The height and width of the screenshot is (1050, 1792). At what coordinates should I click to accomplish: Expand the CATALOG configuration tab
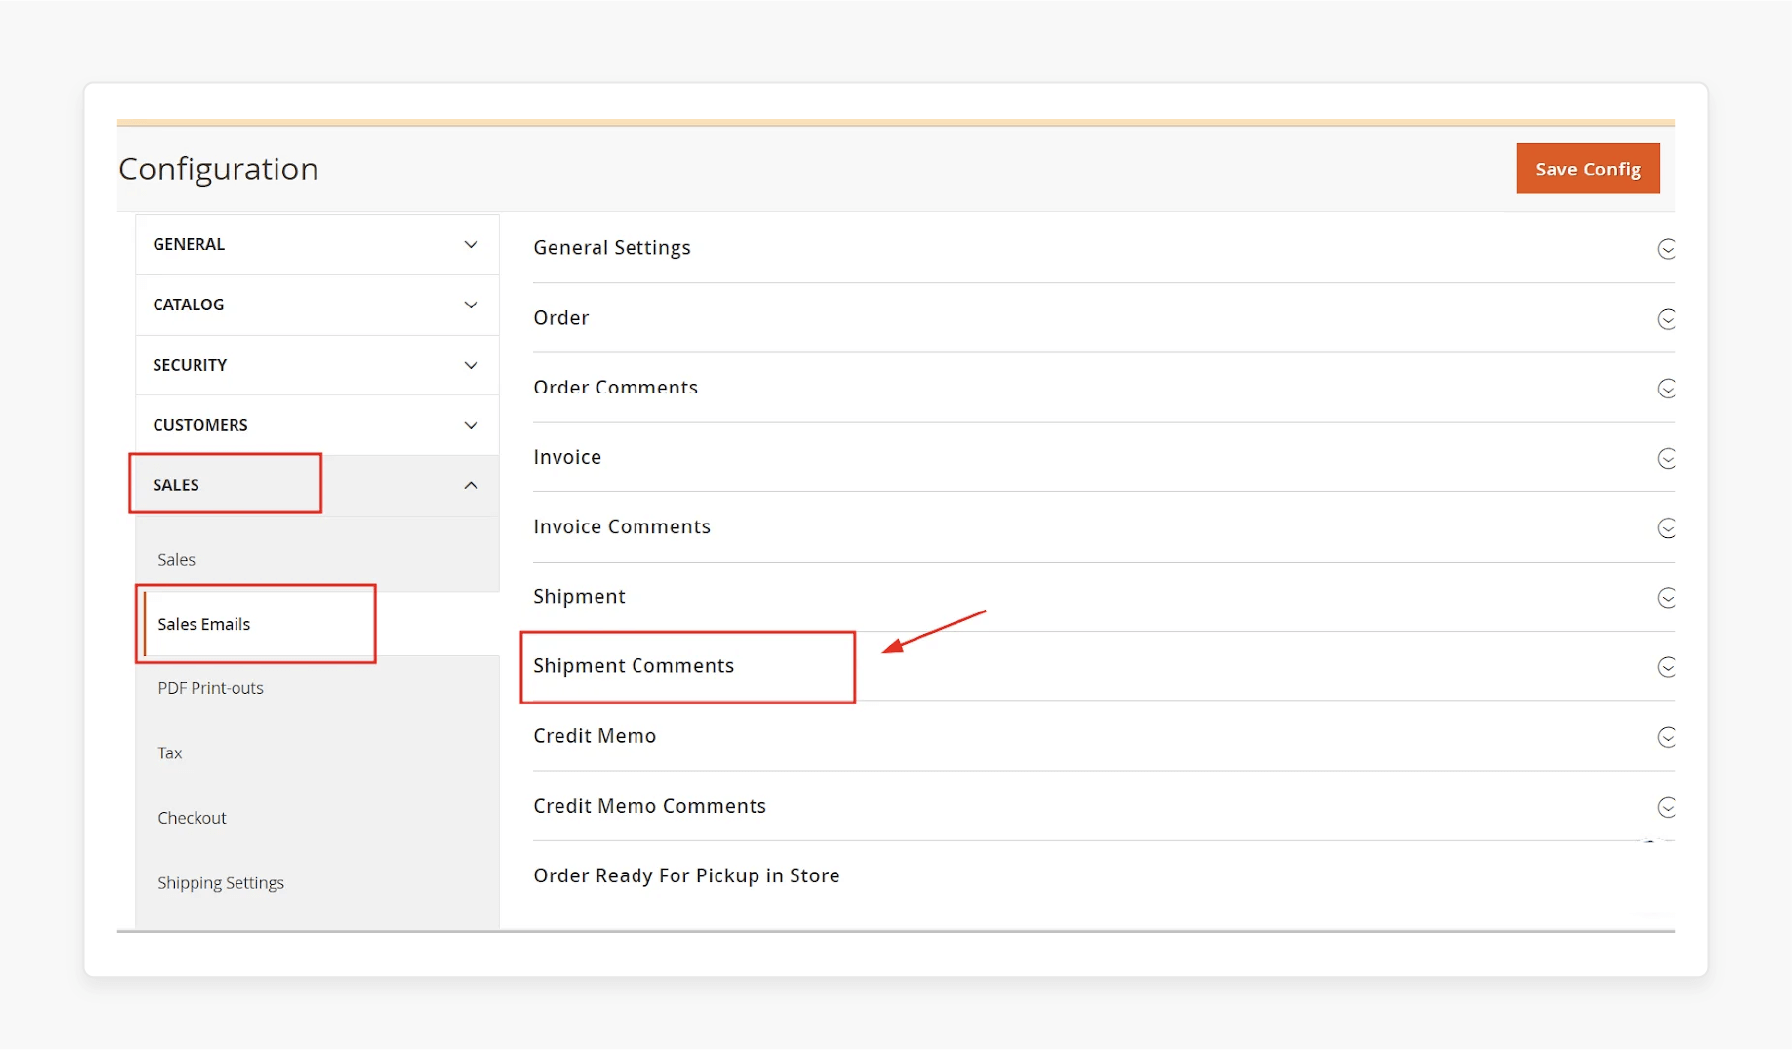[x=317, y=305]
